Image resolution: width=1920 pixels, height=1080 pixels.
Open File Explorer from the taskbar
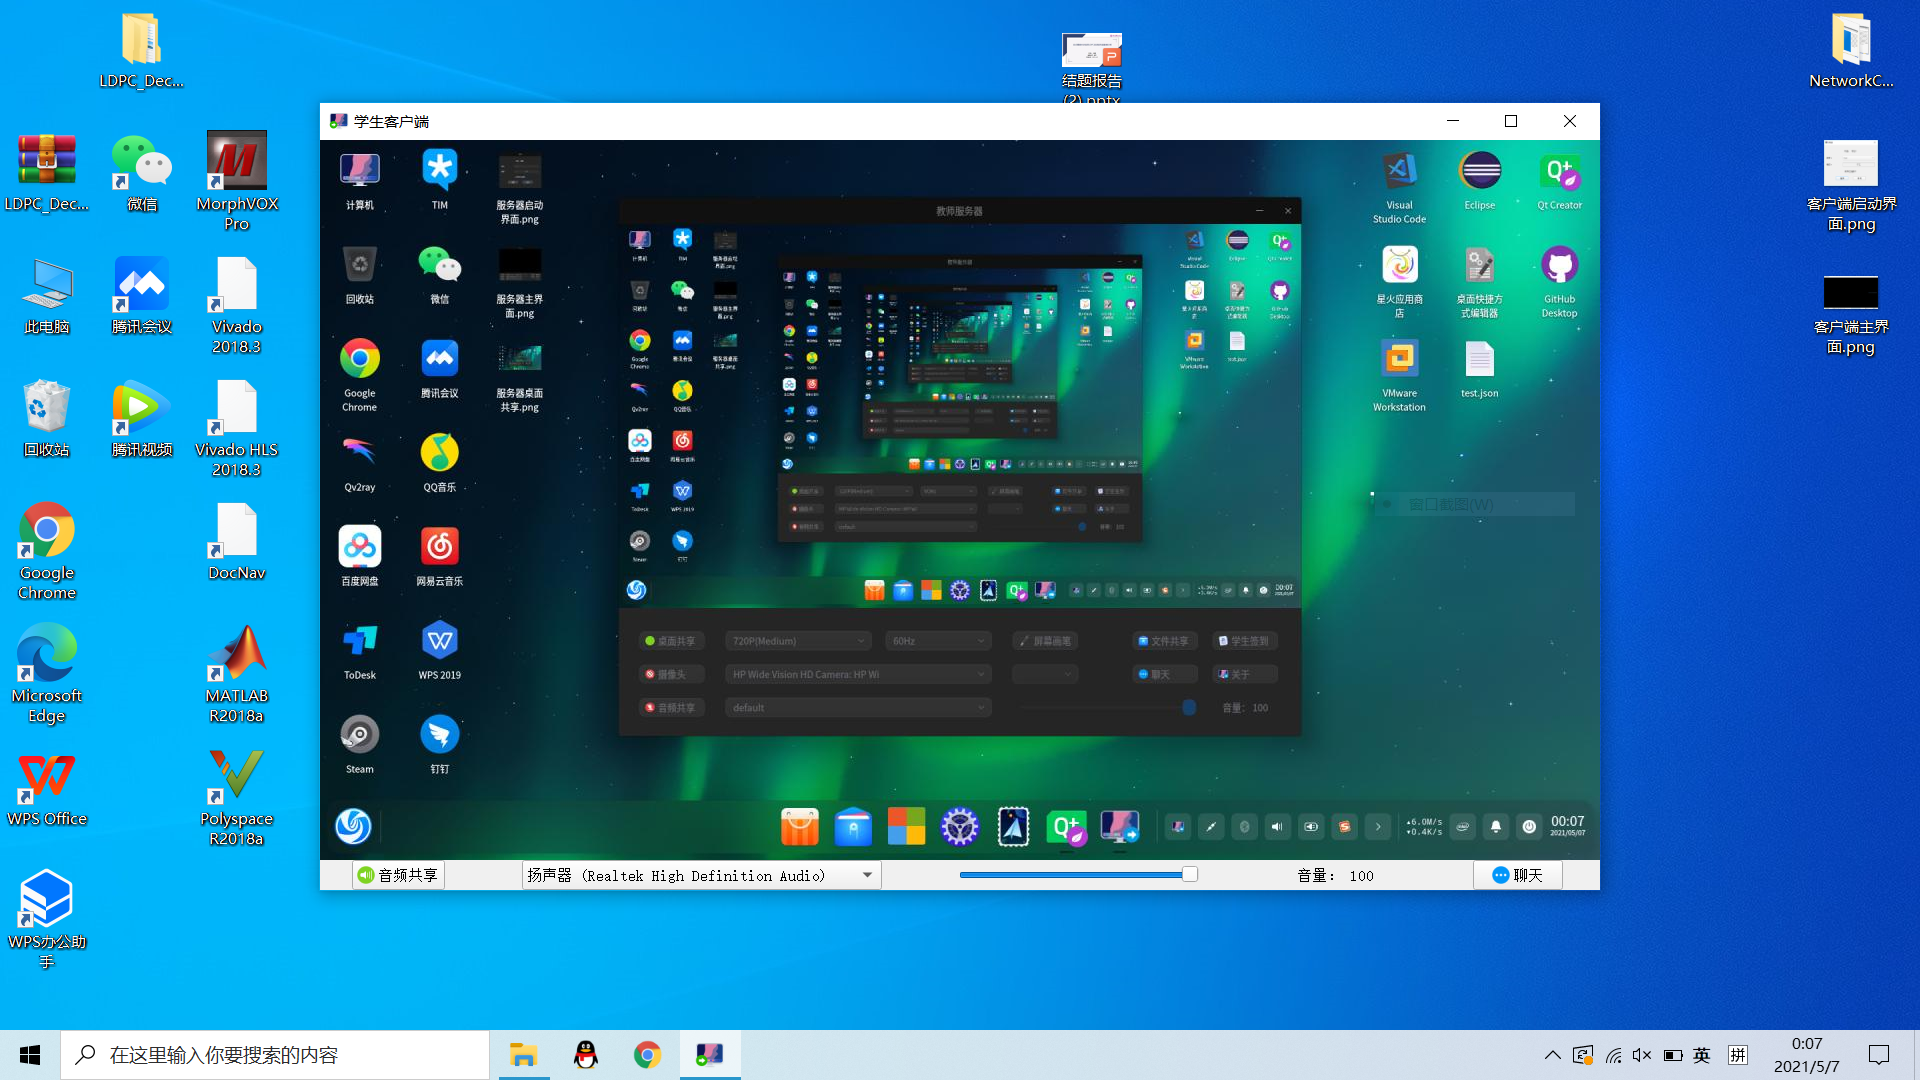click(523, 1055)
